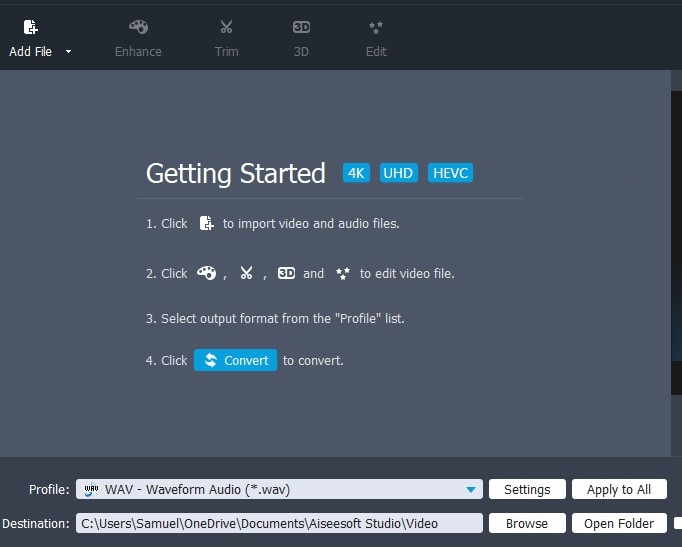The image size is (682, 547).
Task: Browse for a destination folder
Action: pyautogui.click(x=527, y=523)
